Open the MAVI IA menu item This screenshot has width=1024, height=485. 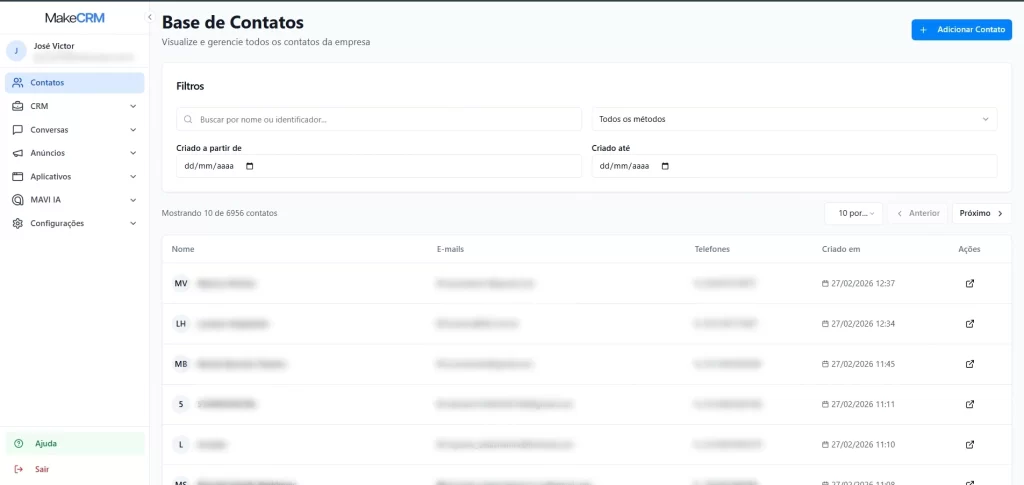(75, 200)
